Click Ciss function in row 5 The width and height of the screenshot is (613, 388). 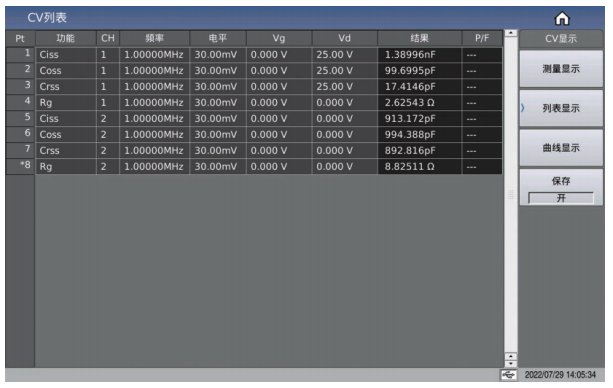[x=66, y=119]
